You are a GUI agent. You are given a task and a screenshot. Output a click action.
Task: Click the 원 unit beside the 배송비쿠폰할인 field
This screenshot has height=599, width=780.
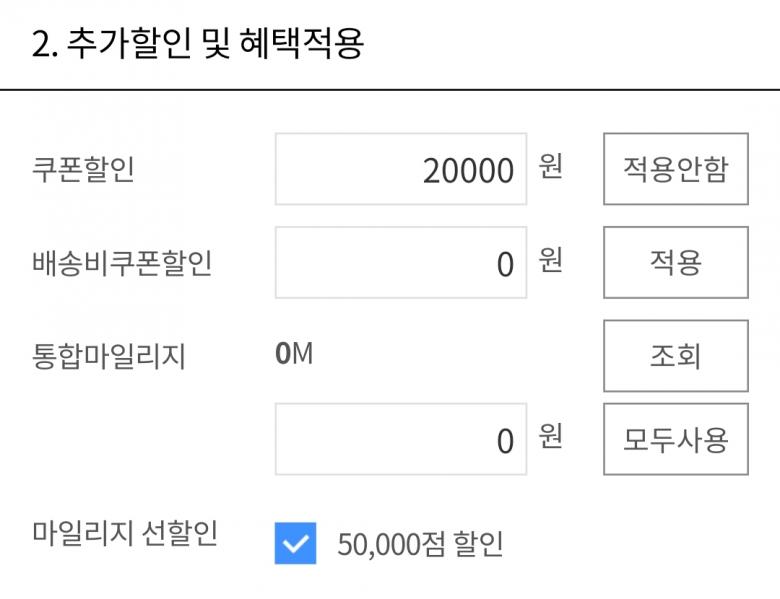point(550,261)
